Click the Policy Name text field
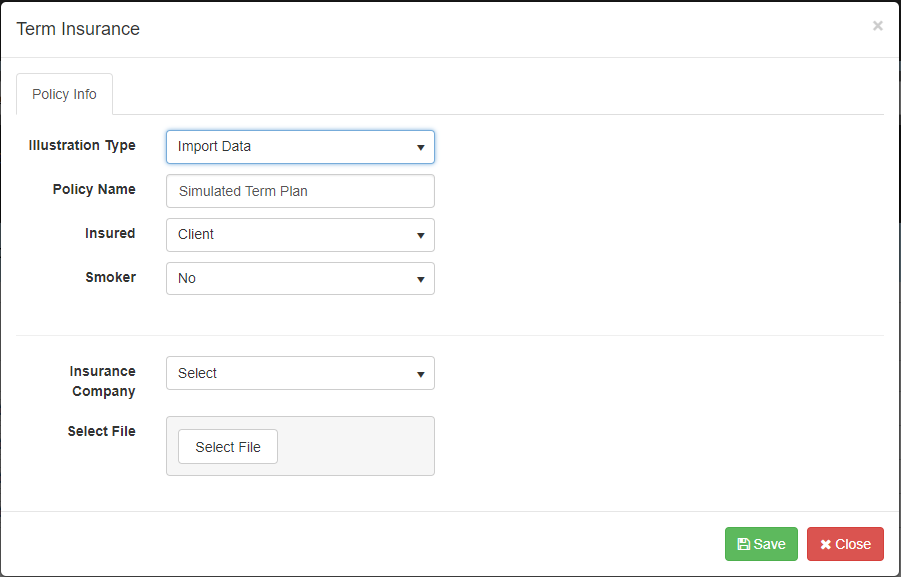 point(300,190)
